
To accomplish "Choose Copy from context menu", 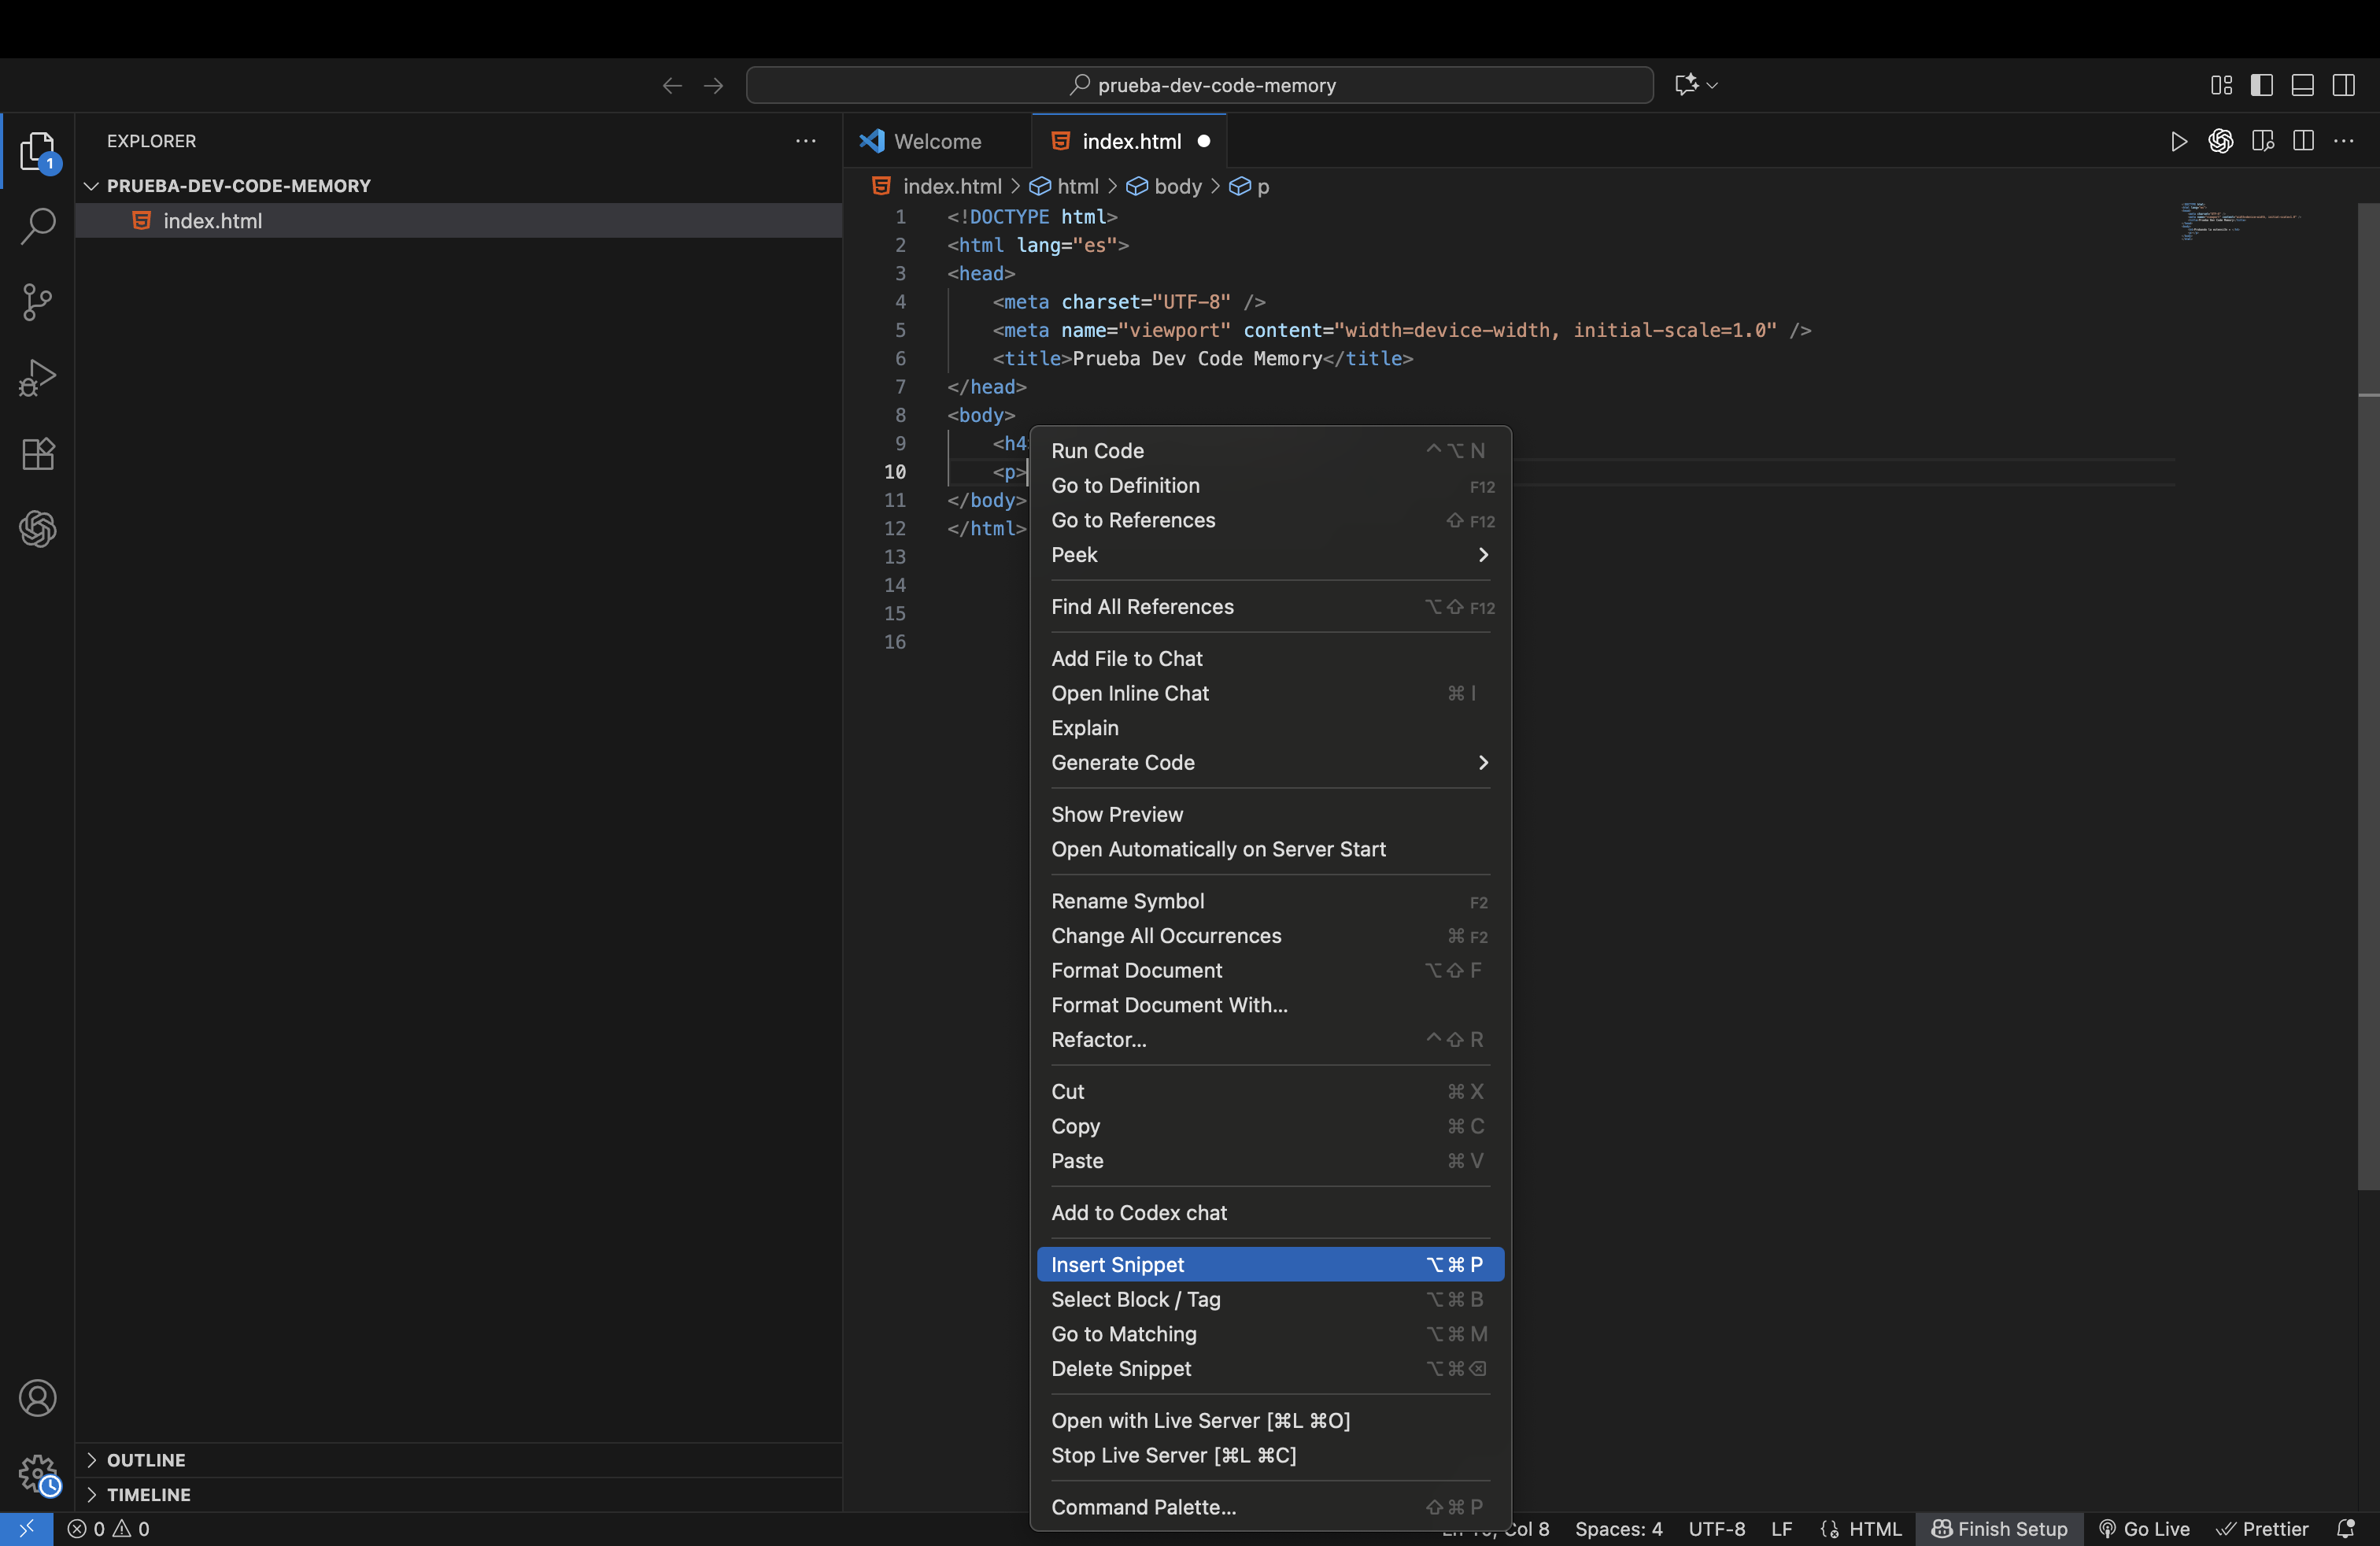I will (1270, 1127).
